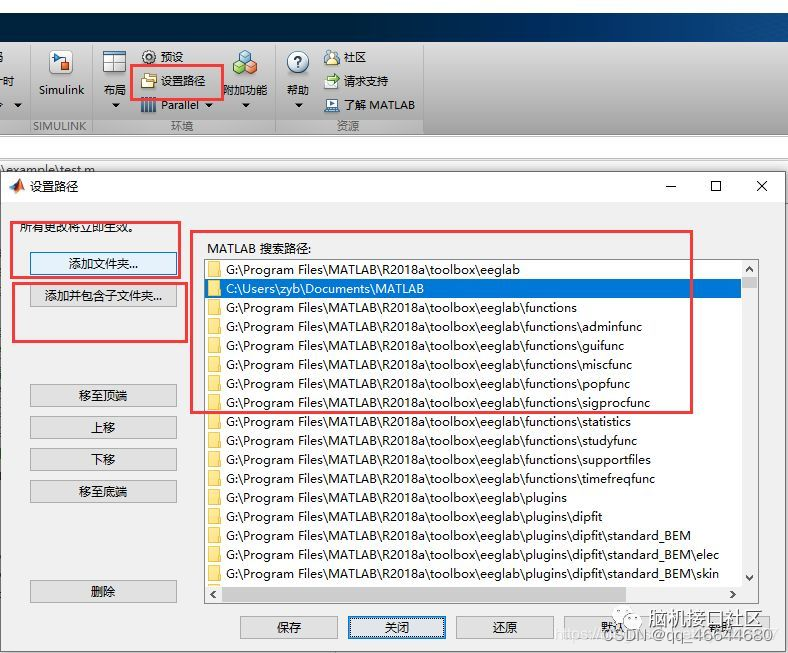Click Revert (还原) button
Screen dimensions: 788x653
tap(505, 627)
